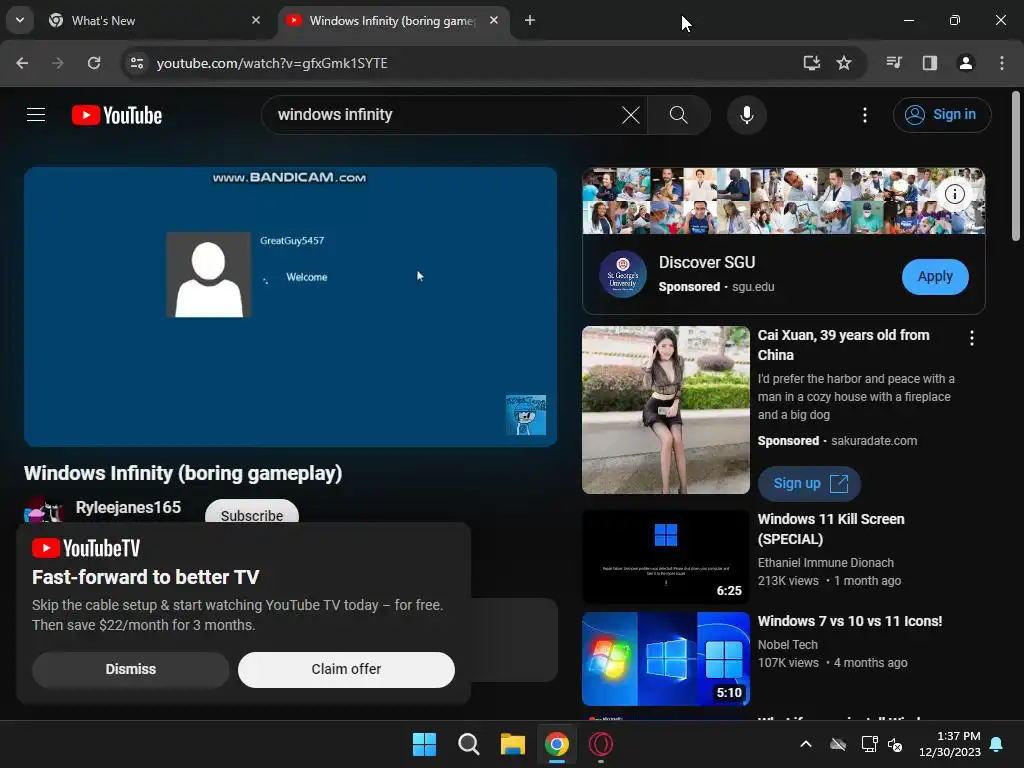Click the muted volume tray icon
This screenshot has height=768, width=1024.
pos(895,744)
